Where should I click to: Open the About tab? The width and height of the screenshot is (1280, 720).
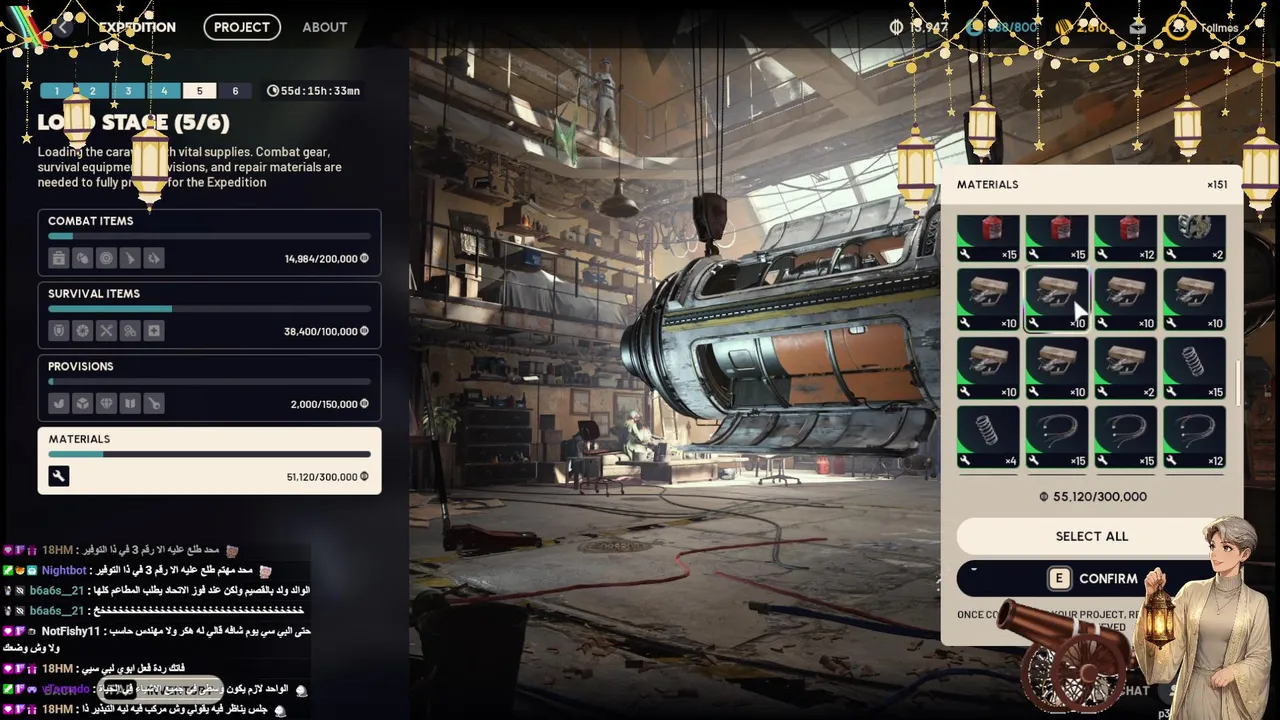coord(325,27)
